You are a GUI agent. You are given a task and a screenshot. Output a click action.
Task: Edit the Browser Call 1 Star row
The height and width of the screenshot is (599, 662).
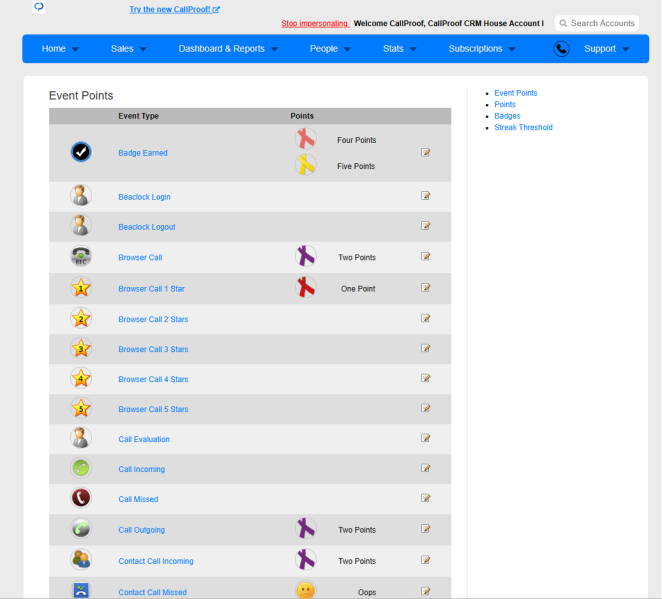click(x=426, y=288)
